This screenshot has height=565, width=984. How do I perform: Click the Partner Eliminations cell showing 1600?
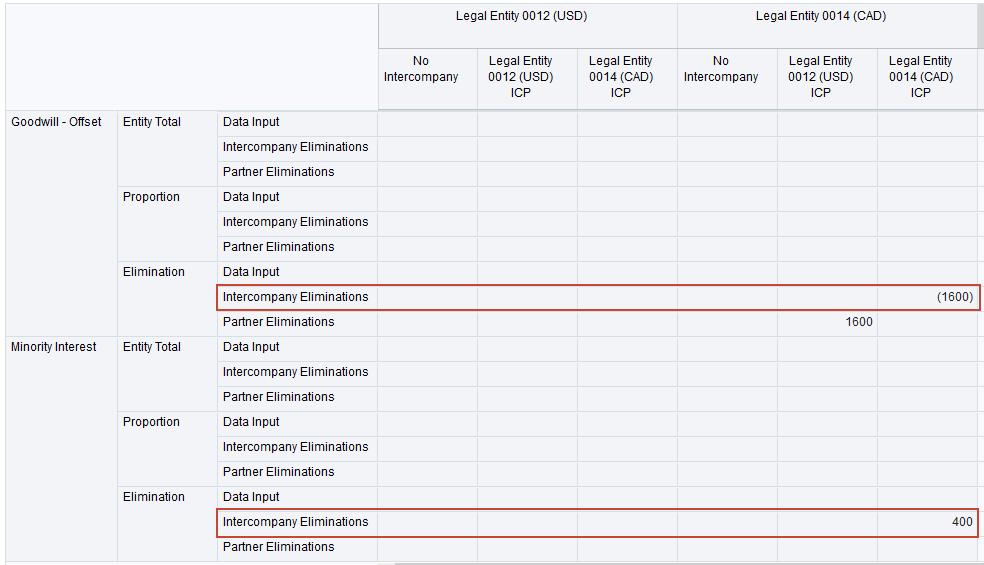click(827, 322)
